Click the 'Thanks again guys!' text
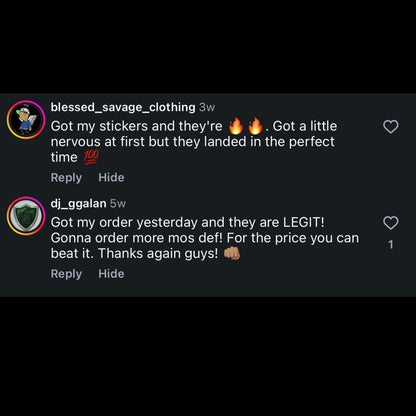Image resolution: width=416 pixels, height=416 pixels. point(158,254)
